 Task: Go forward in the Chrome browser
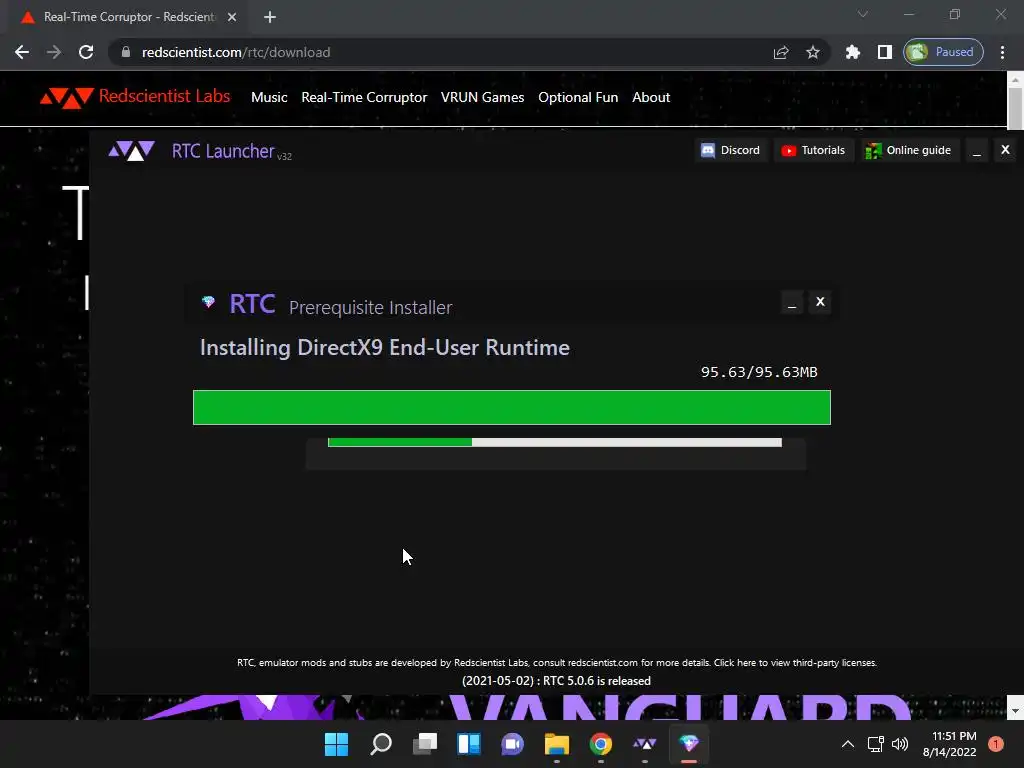pyautogui.click(x=54, y=52)
